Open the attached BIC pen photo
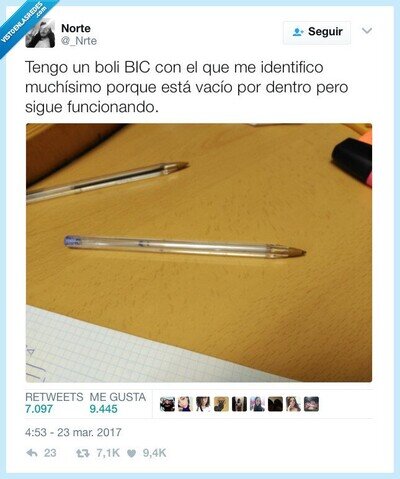This screenshot has height=479, width=400. coord(199,253)
